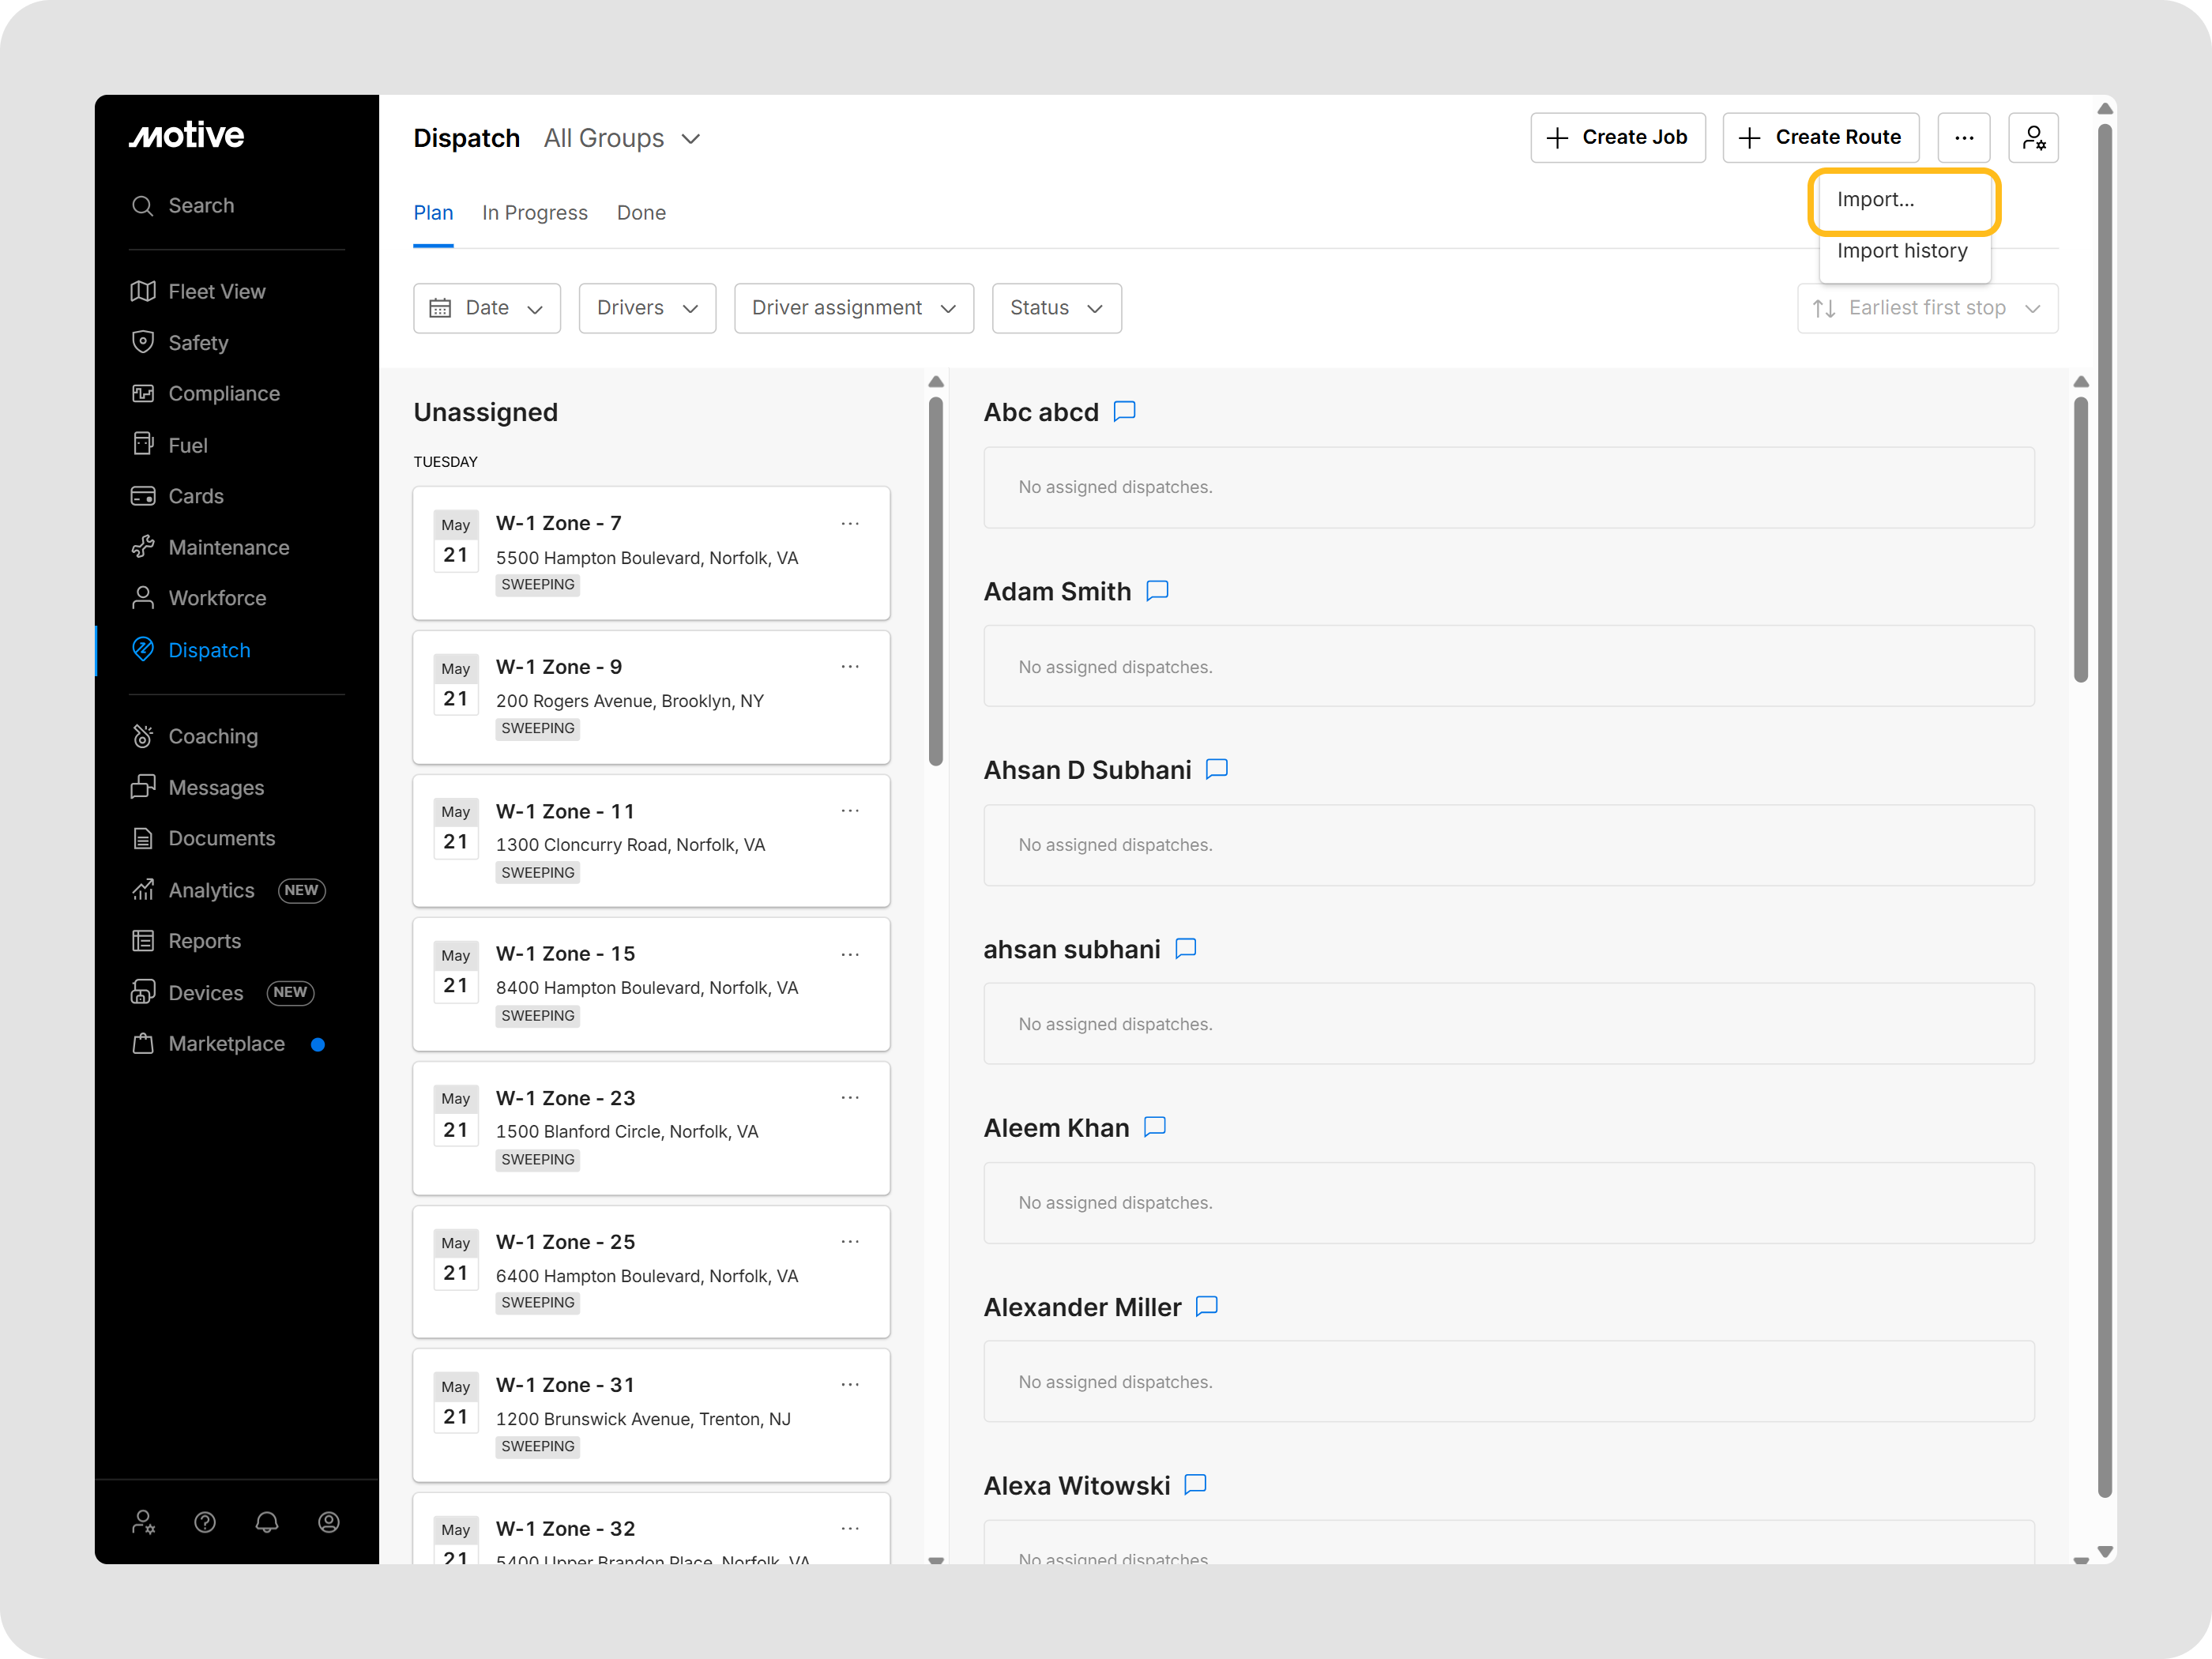Expand the All Groups selector
The image size is (2212, 1659).
pyautogui.click(x=622, y=138)
